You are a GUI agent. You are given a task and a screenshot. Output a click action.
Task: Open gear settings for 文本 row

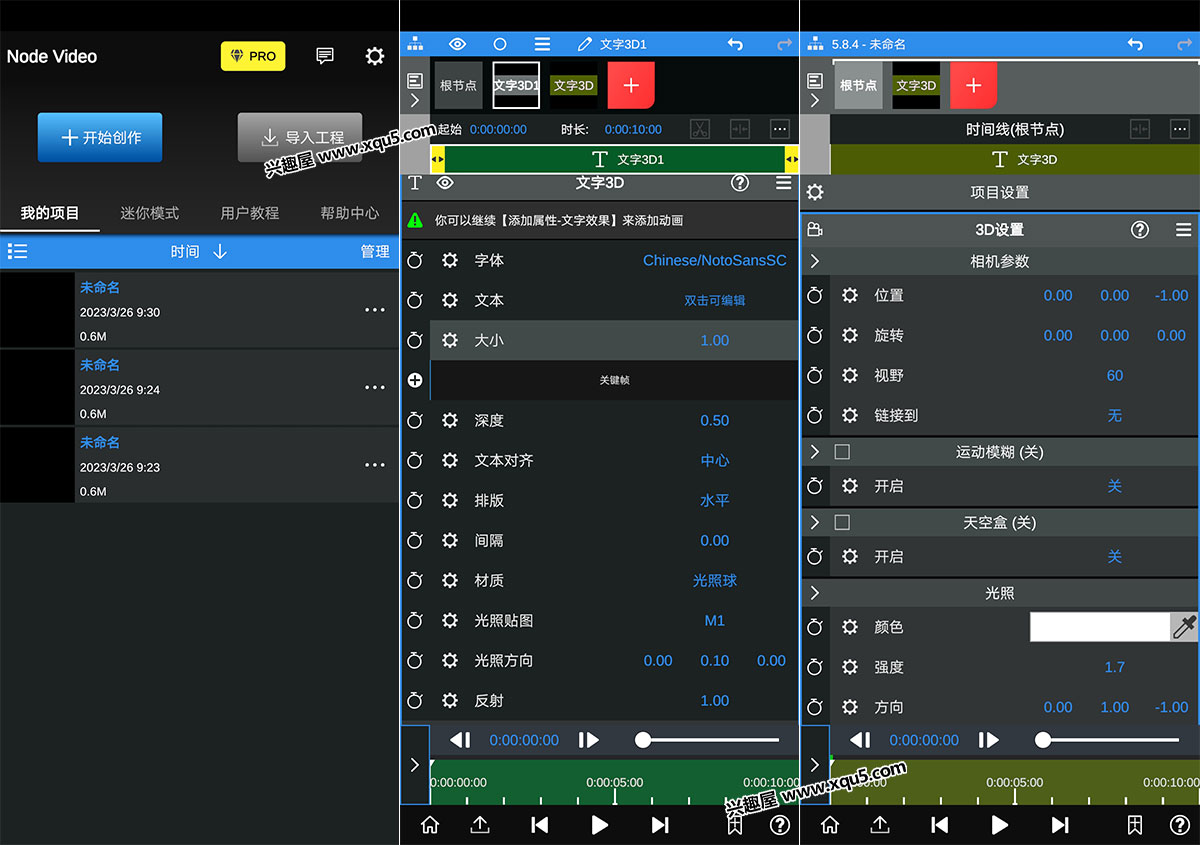point(450,300)
